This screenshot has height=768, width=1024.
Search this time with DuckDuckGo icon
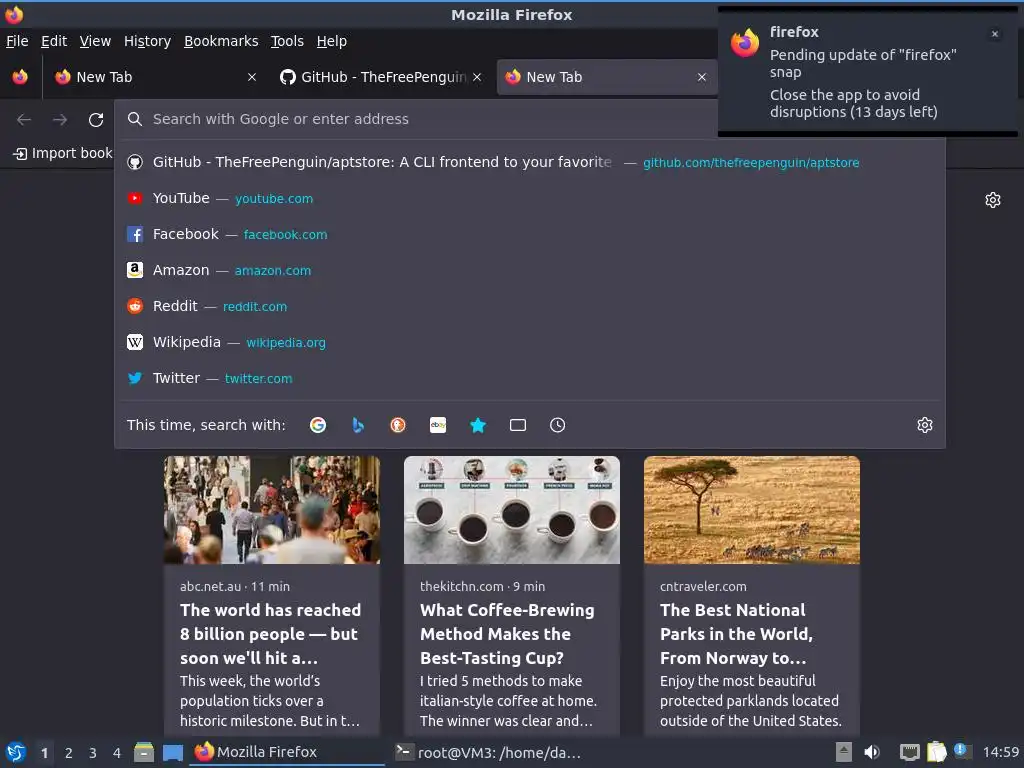coord(398,425)
